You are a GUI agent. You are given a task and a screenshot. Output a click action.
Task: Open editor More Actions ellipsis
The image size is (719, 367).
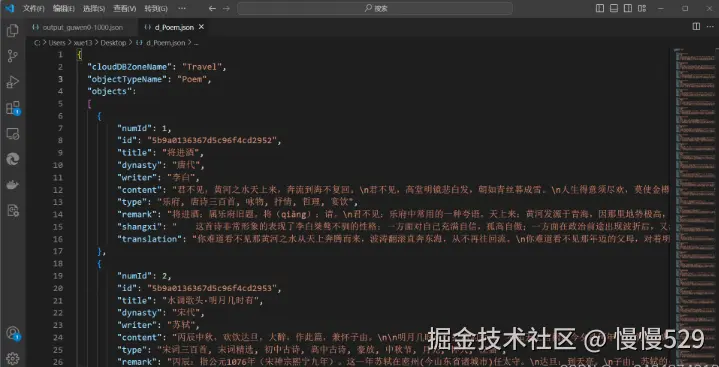tap(710, 27)
